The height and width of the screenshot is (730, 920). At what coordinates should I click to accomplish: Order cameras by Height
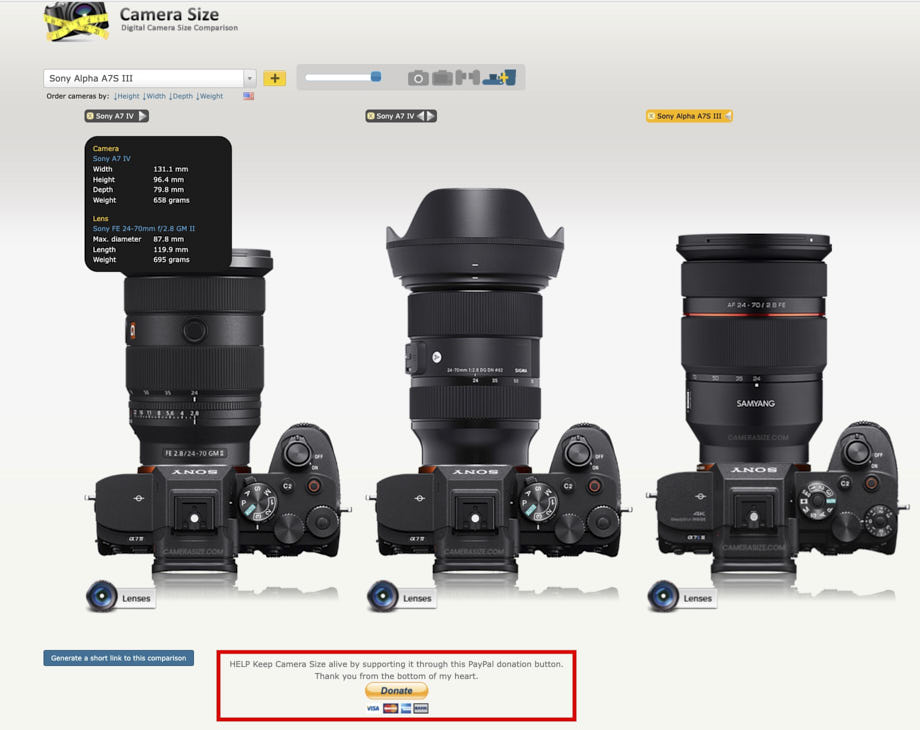127,96
